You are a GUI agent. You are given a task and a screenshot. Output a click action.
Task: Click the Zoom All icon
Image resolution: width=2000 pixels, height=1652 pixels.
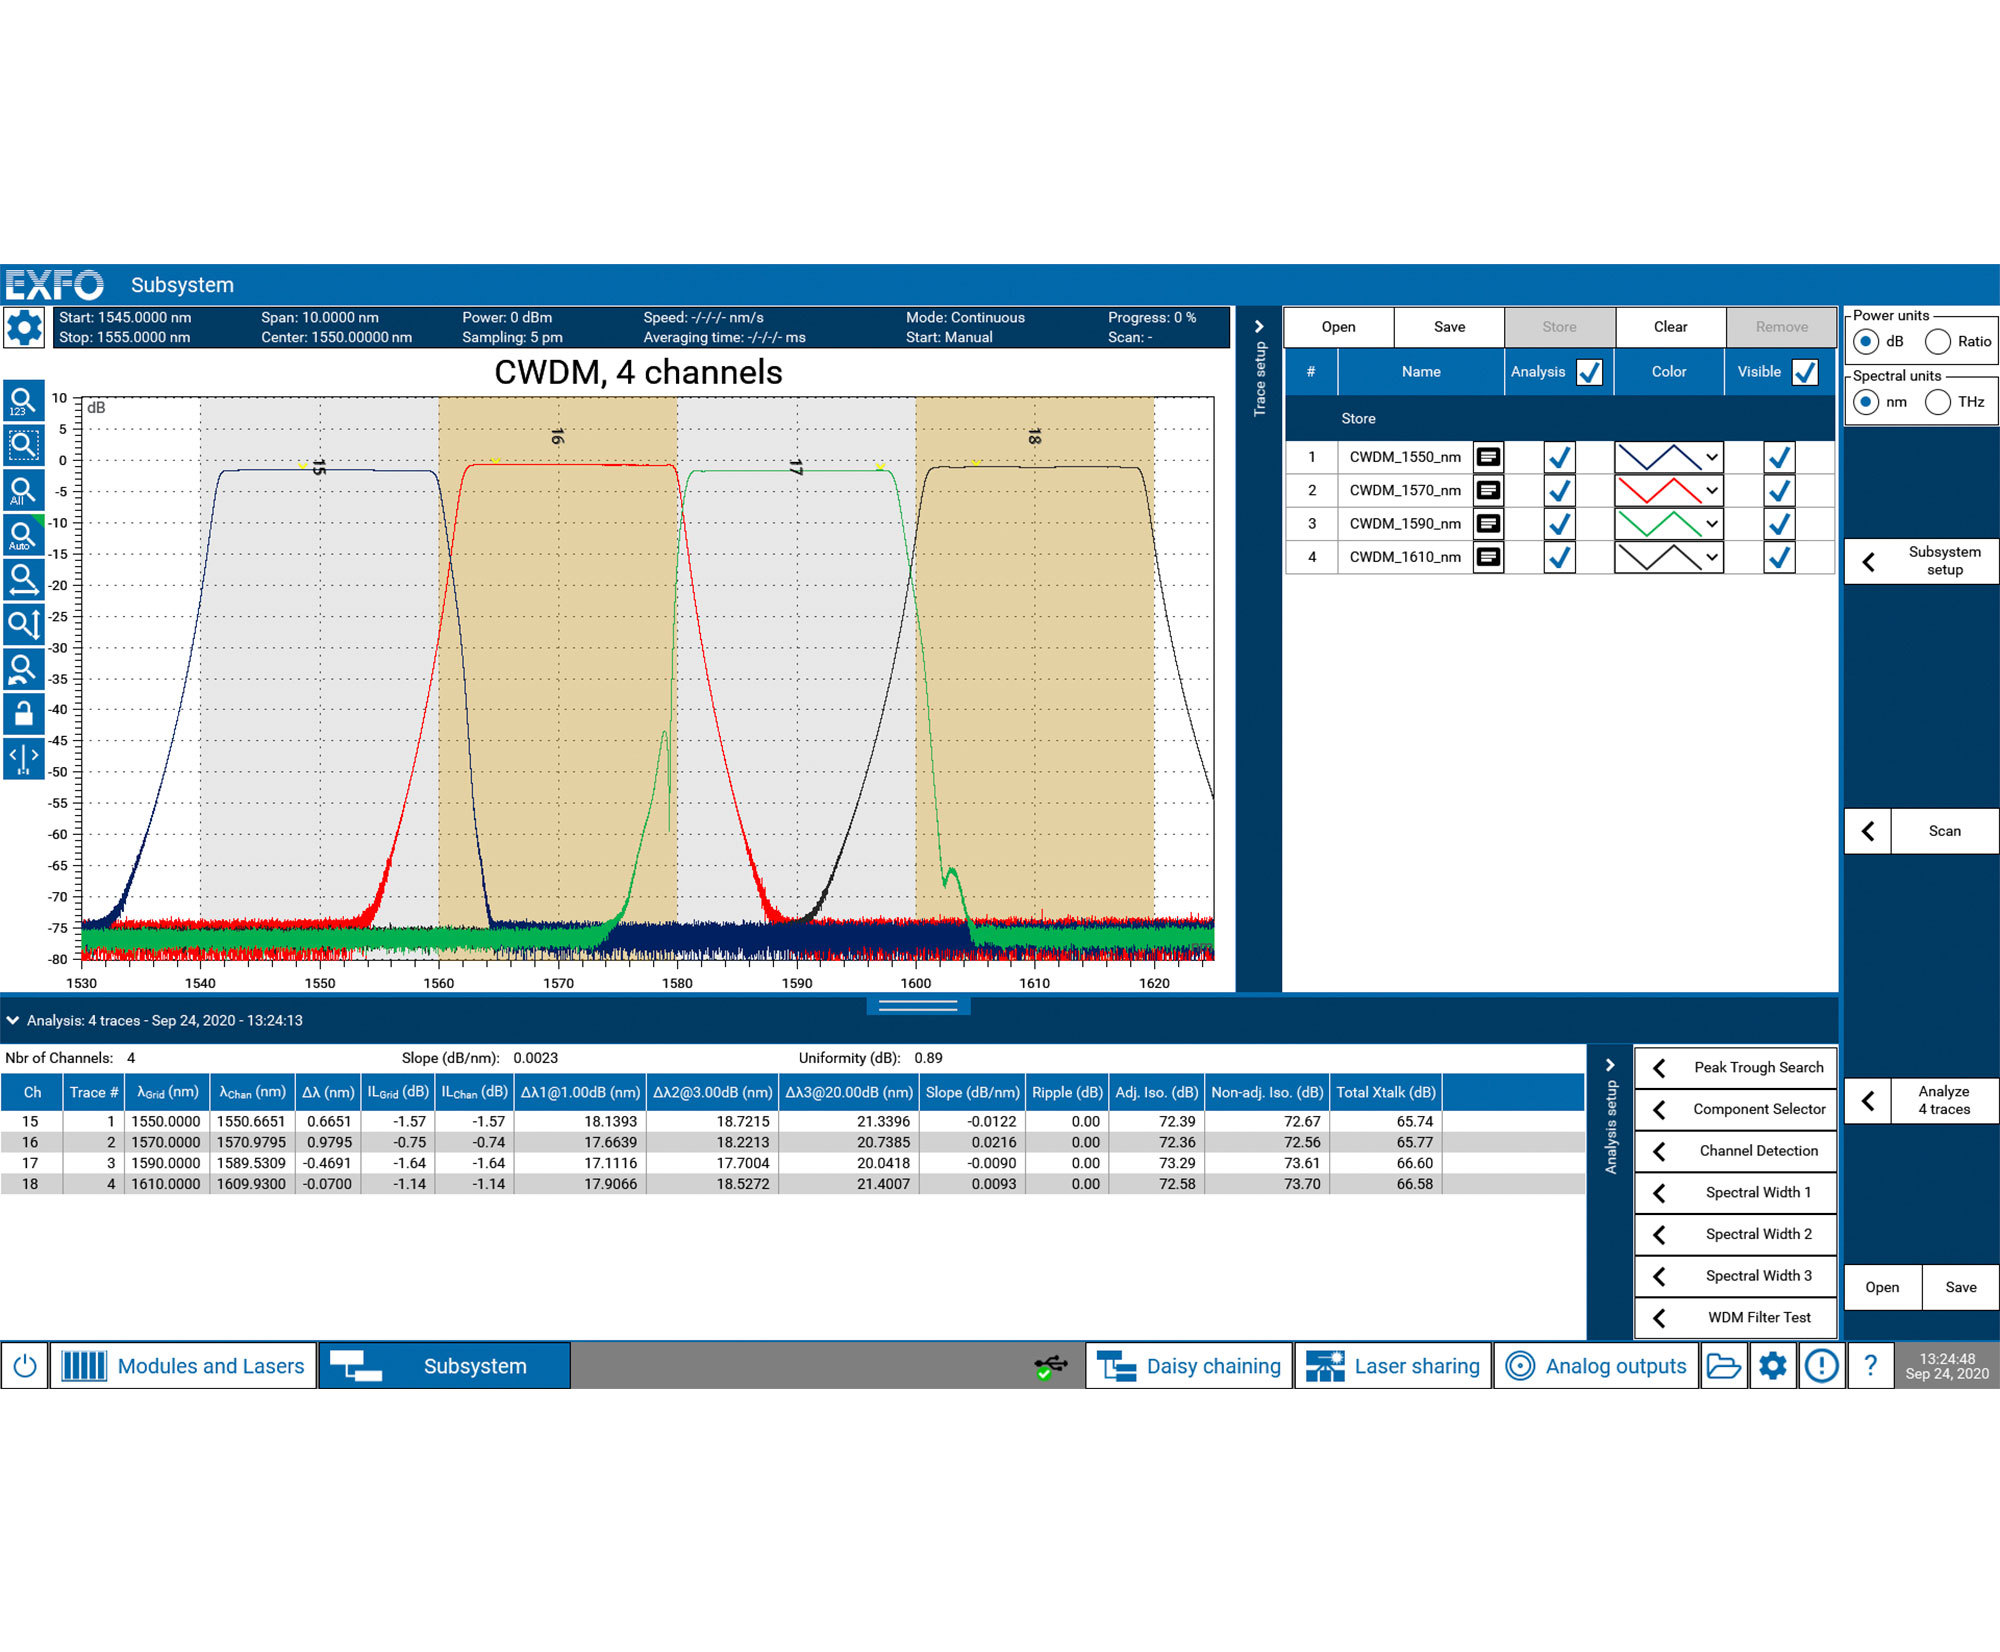[24, 490]
